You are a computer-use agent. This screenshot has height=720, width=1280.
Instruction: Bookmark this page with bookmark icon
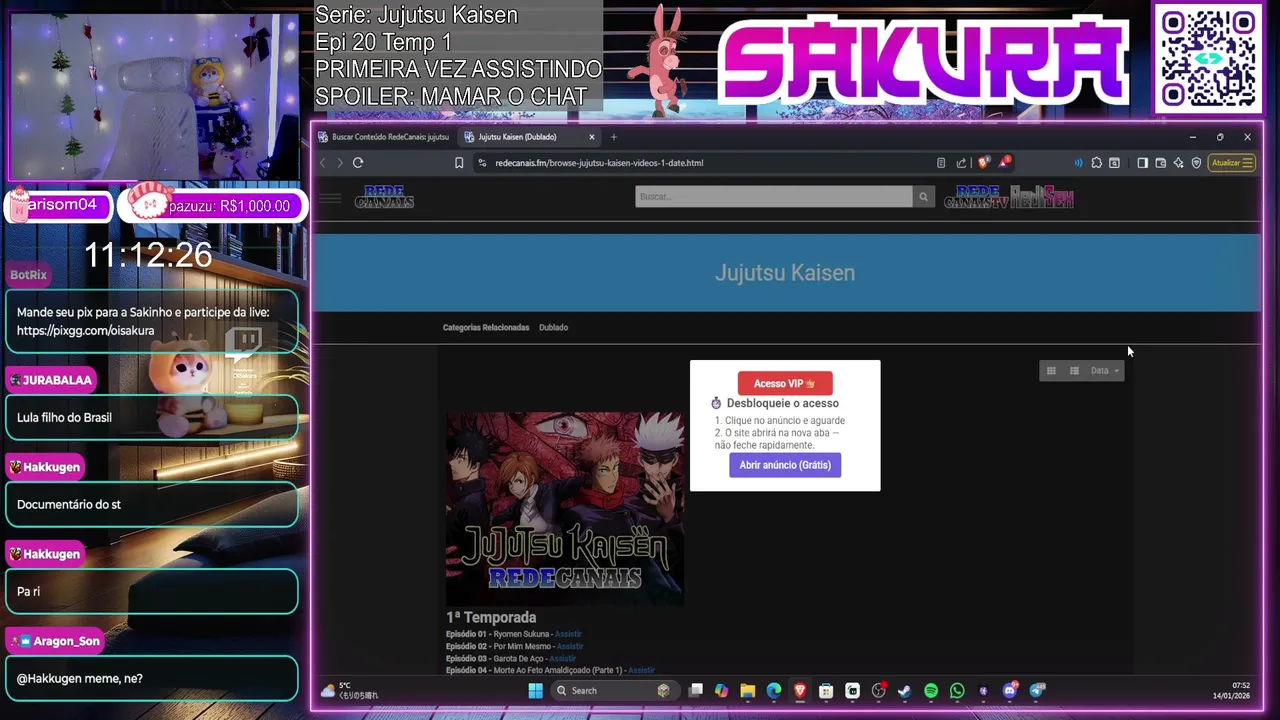tap(459, 163)
